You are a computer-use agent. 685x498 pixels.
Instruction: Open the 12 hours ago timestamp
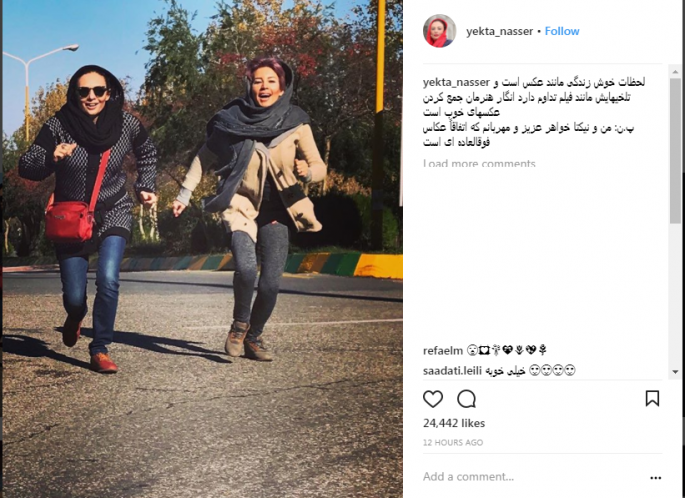coord(453,443)
